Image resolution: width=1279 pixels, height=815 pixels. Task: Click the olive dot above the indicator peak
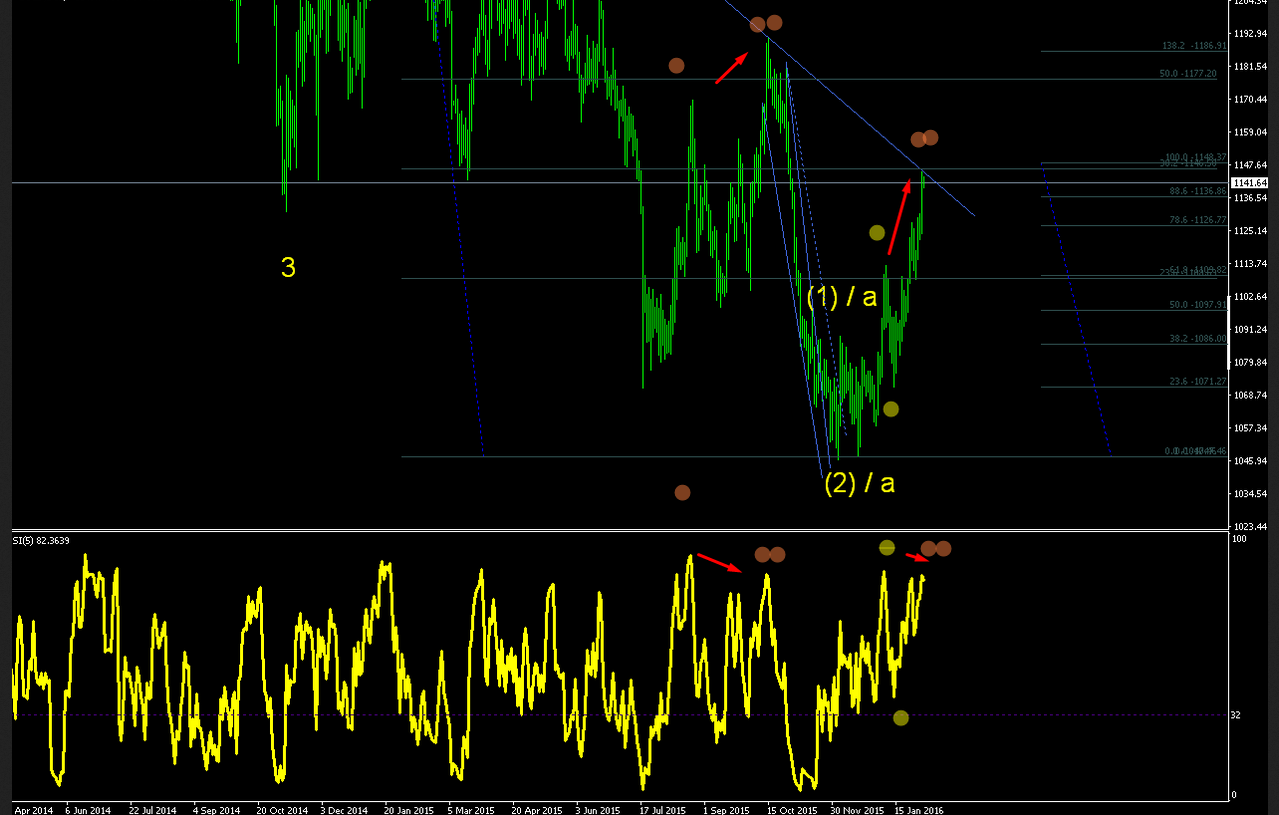point(886,547)
